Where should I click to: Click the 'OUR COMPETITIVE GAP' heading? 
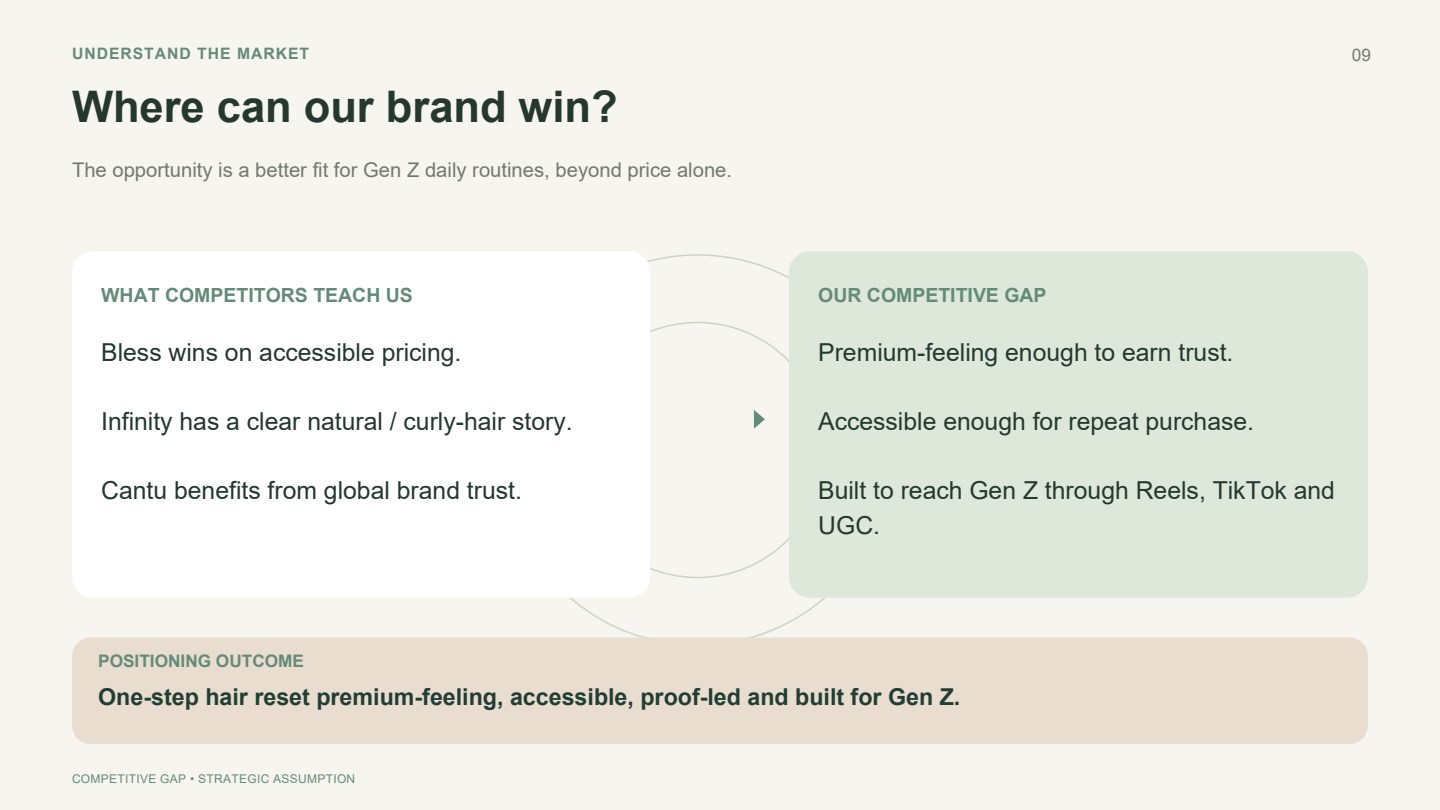pyautogui.click(x=932, y=295)
